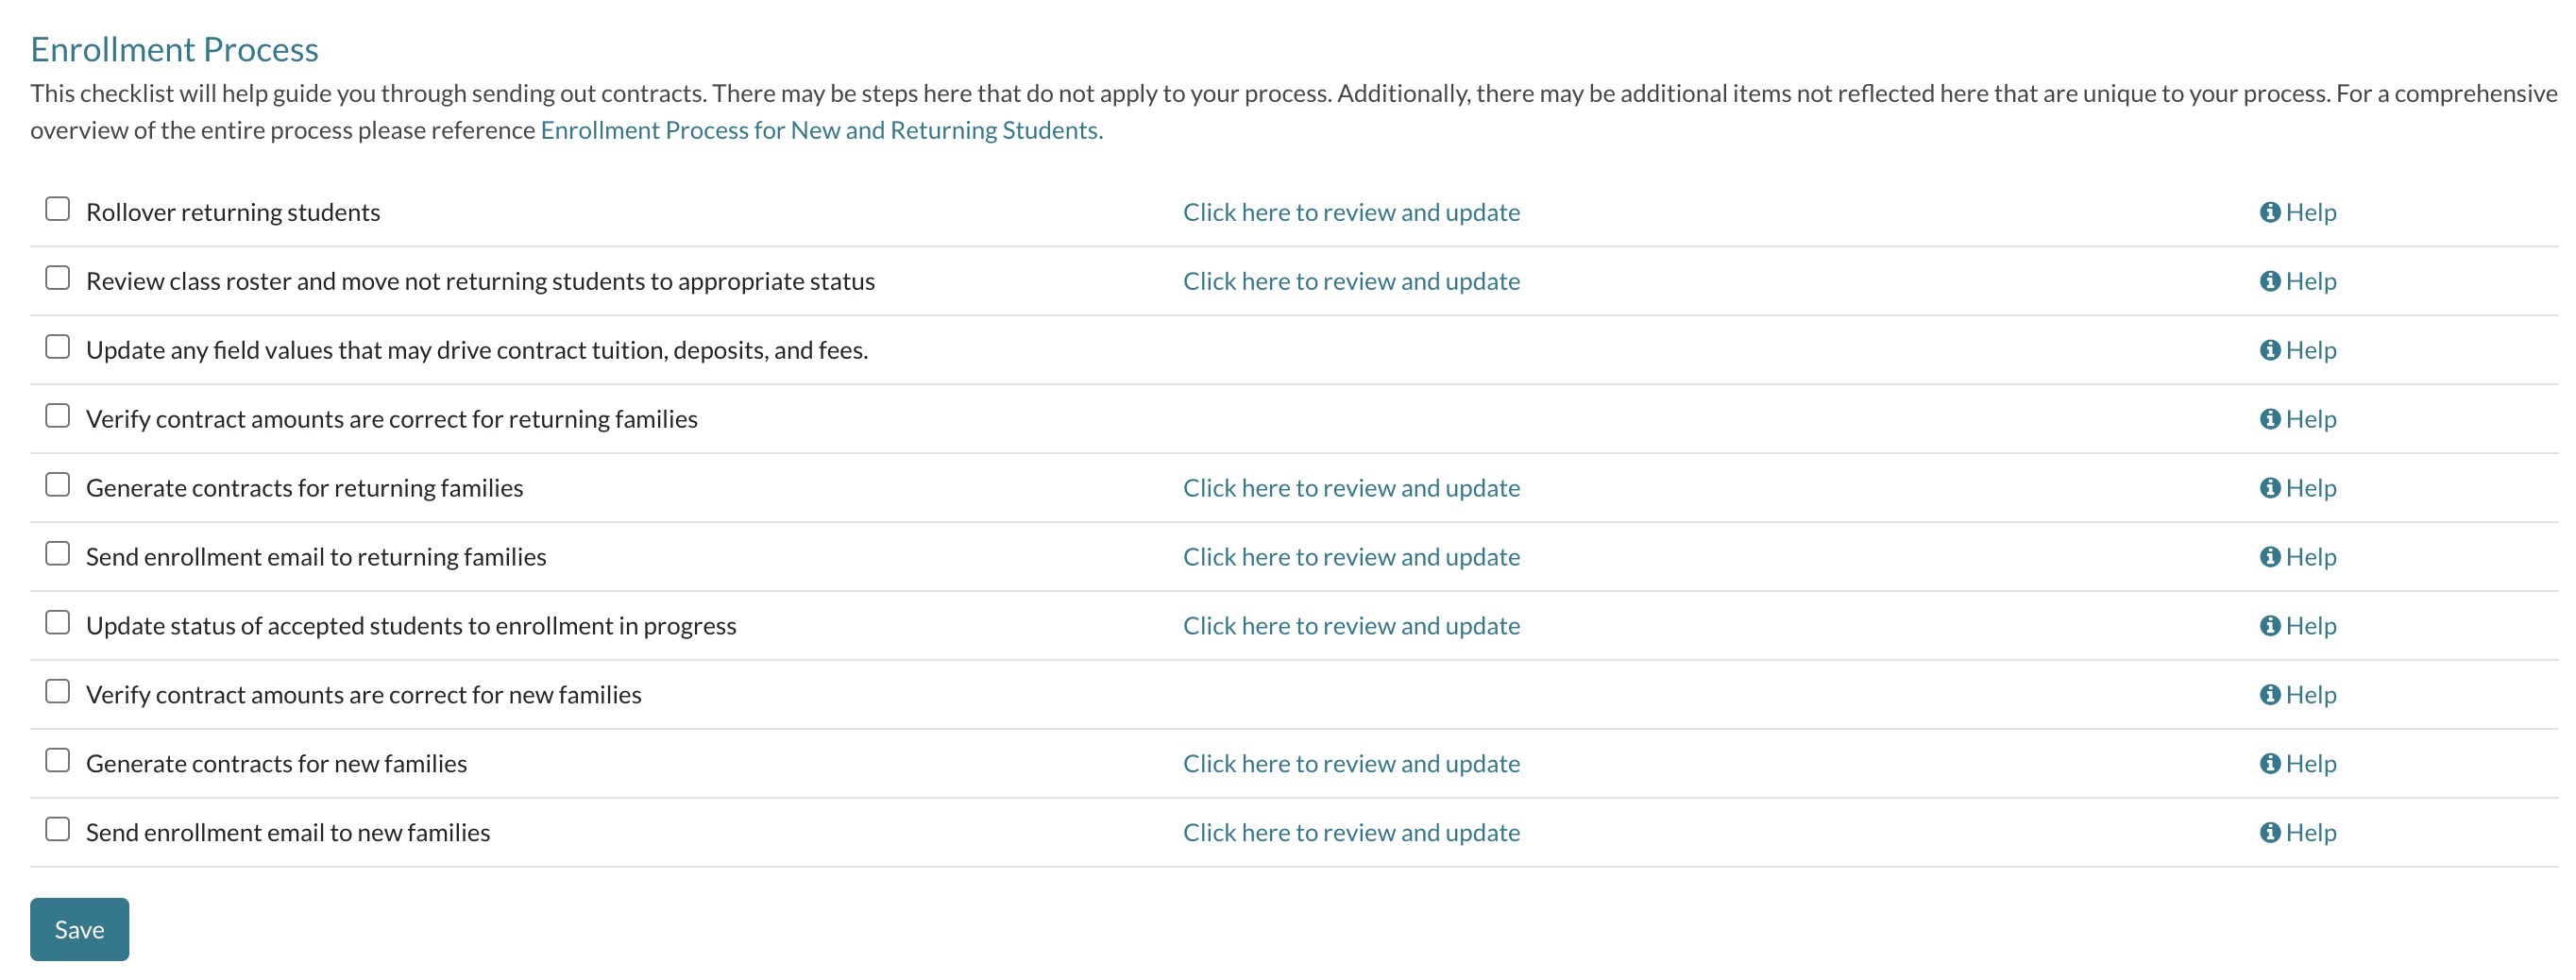Open Help icon for Verify new families amounts
The image size is (2576, 980).
2269,695
